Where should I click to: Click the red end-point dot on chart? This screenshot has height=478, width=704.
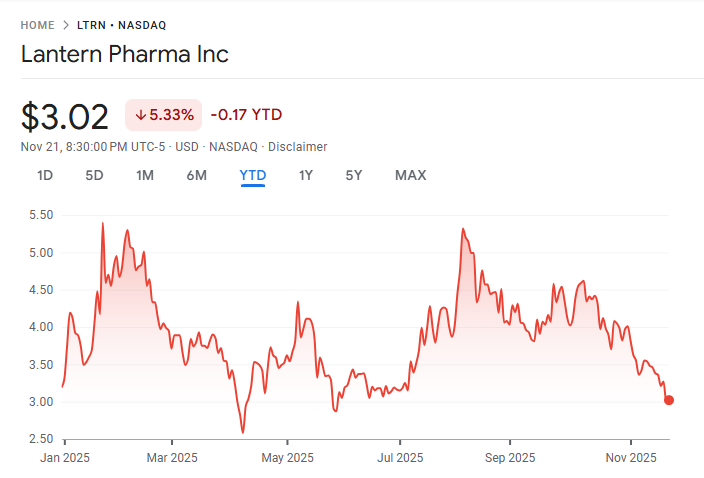tap(669, 400)
